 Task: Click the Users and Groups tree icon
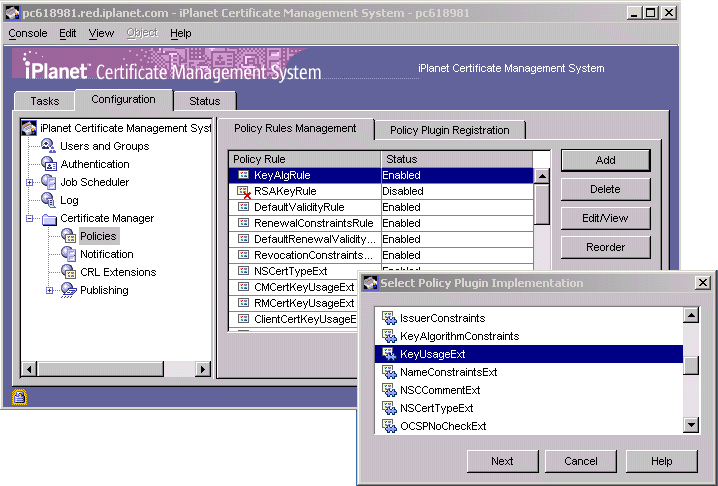point(48,146)
